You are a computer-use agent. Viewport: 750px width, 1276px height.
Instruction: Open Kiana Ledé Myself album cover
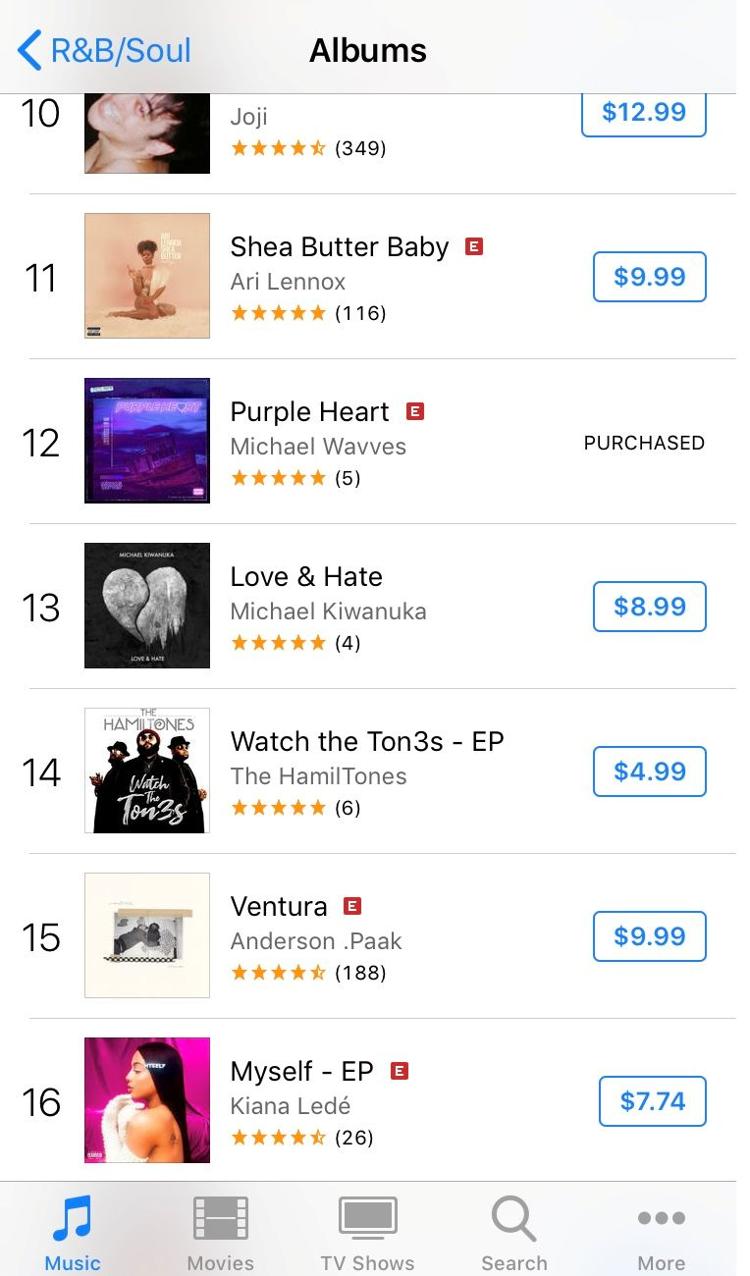click(x=147, y=1101)
